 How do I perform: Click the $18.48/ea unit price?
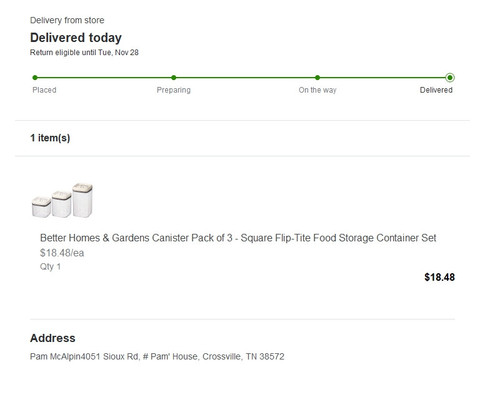(x=62, y=253)
